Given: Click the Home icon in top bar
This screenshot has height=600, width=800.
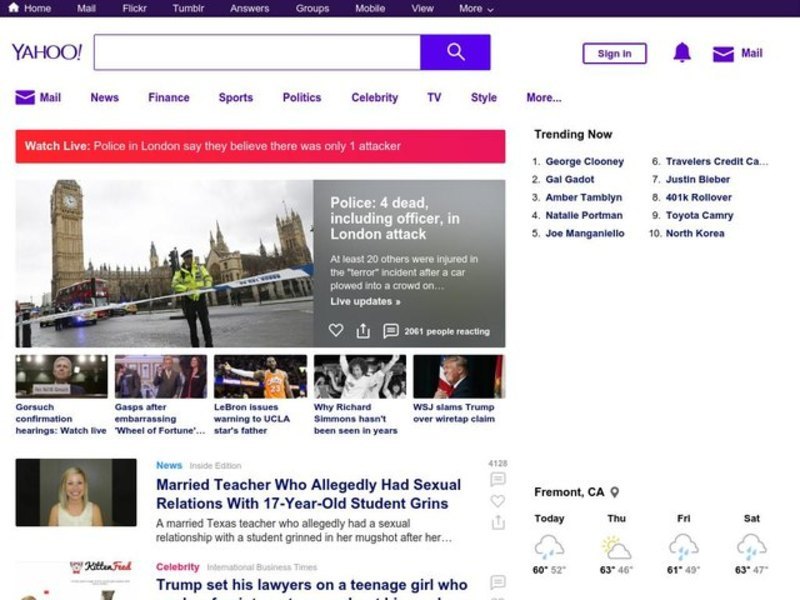Looking at the screenshot, I should 13,8.
